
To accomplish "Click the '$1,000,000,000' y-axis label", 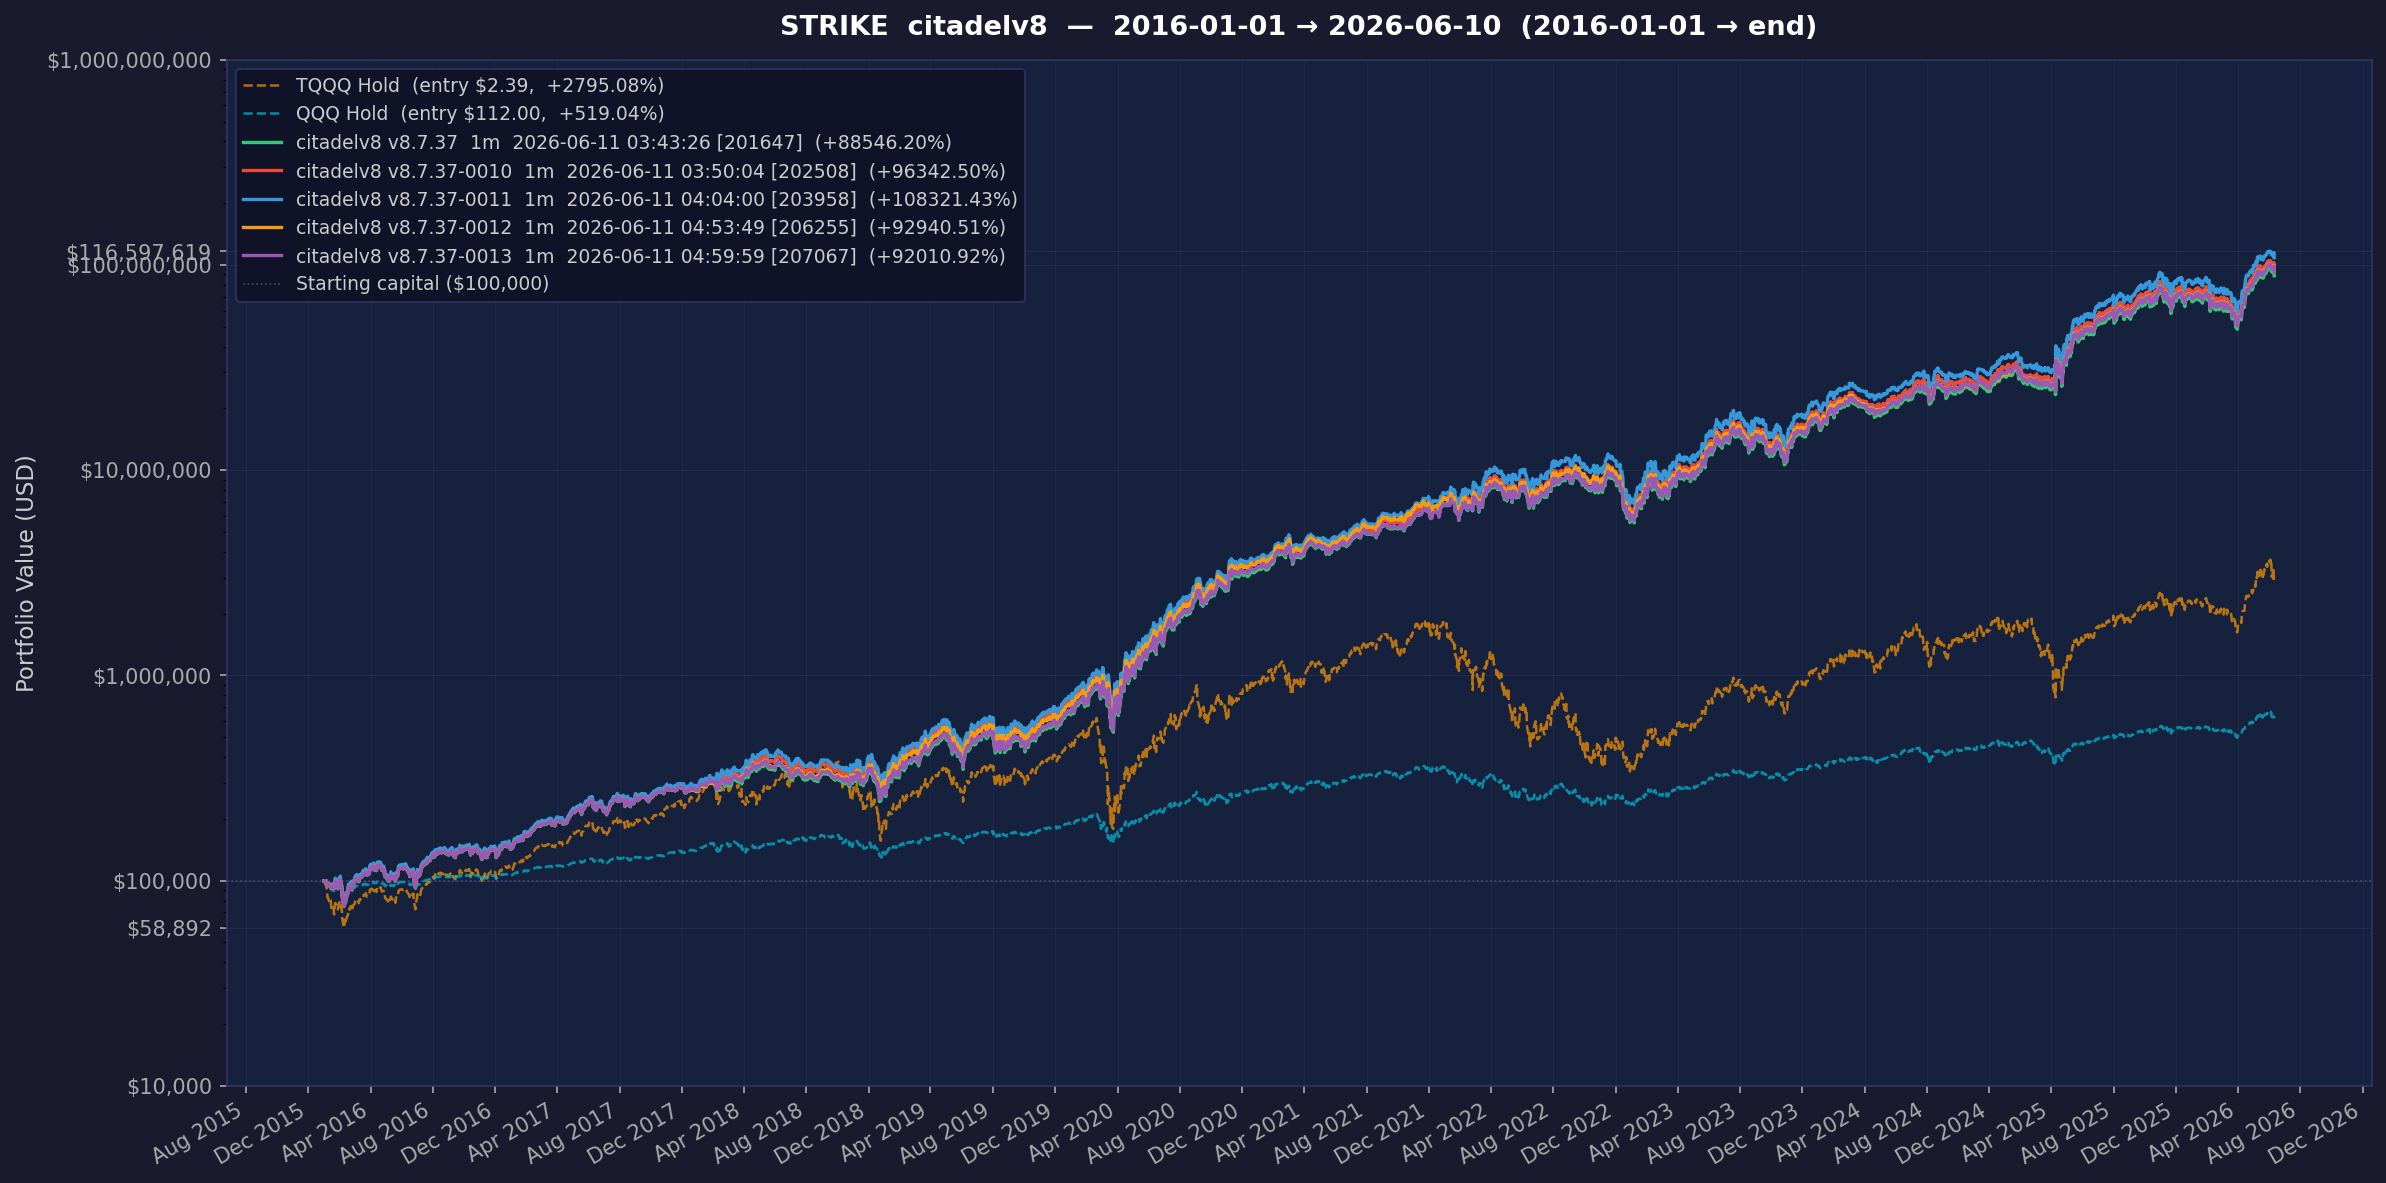I will click(x=129, y=61).
